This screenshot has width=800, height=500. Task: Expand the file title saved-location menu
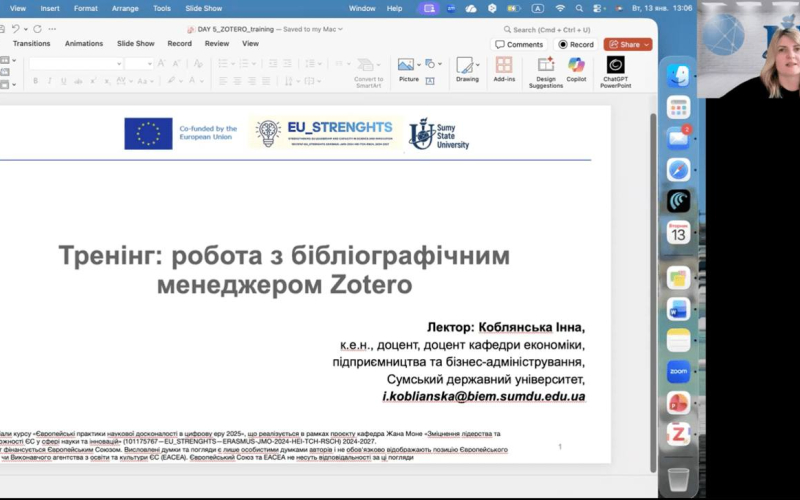pyautogui.click(x=340, y=29)
